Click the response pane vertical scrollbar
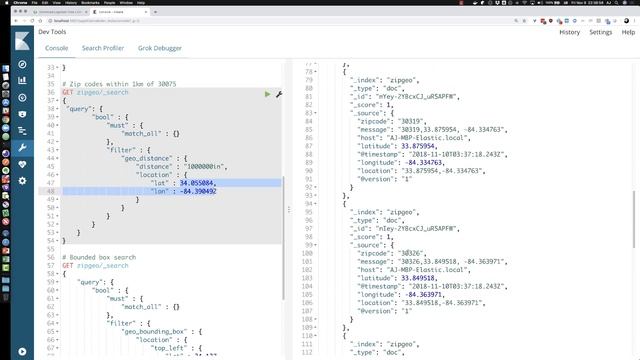 (634, 219)
